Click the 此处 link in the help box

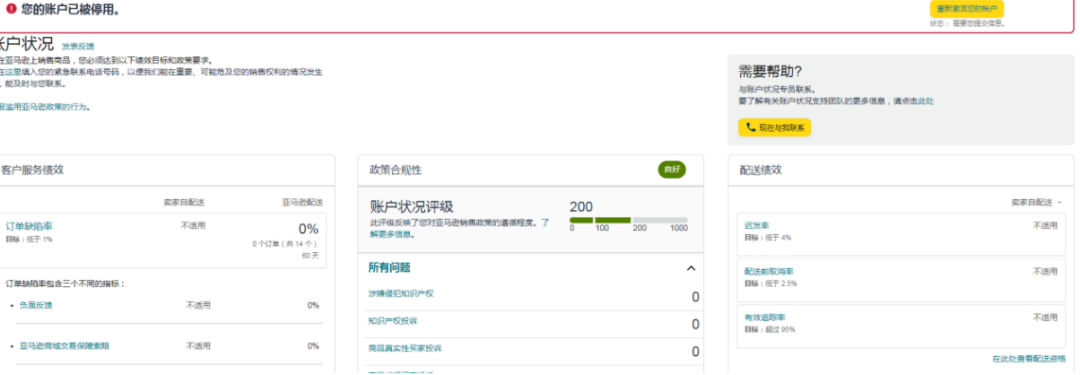click(x=926, y=101)
